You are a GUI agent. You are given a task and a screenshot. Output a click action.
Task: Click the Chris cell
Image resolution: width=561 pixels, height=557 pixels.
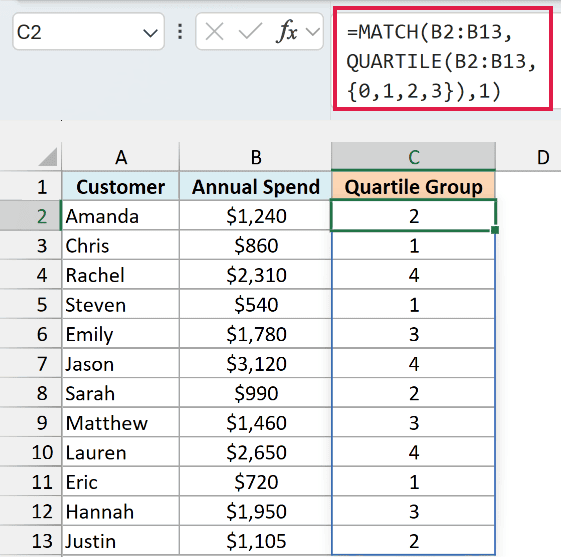tap(121, 245)
